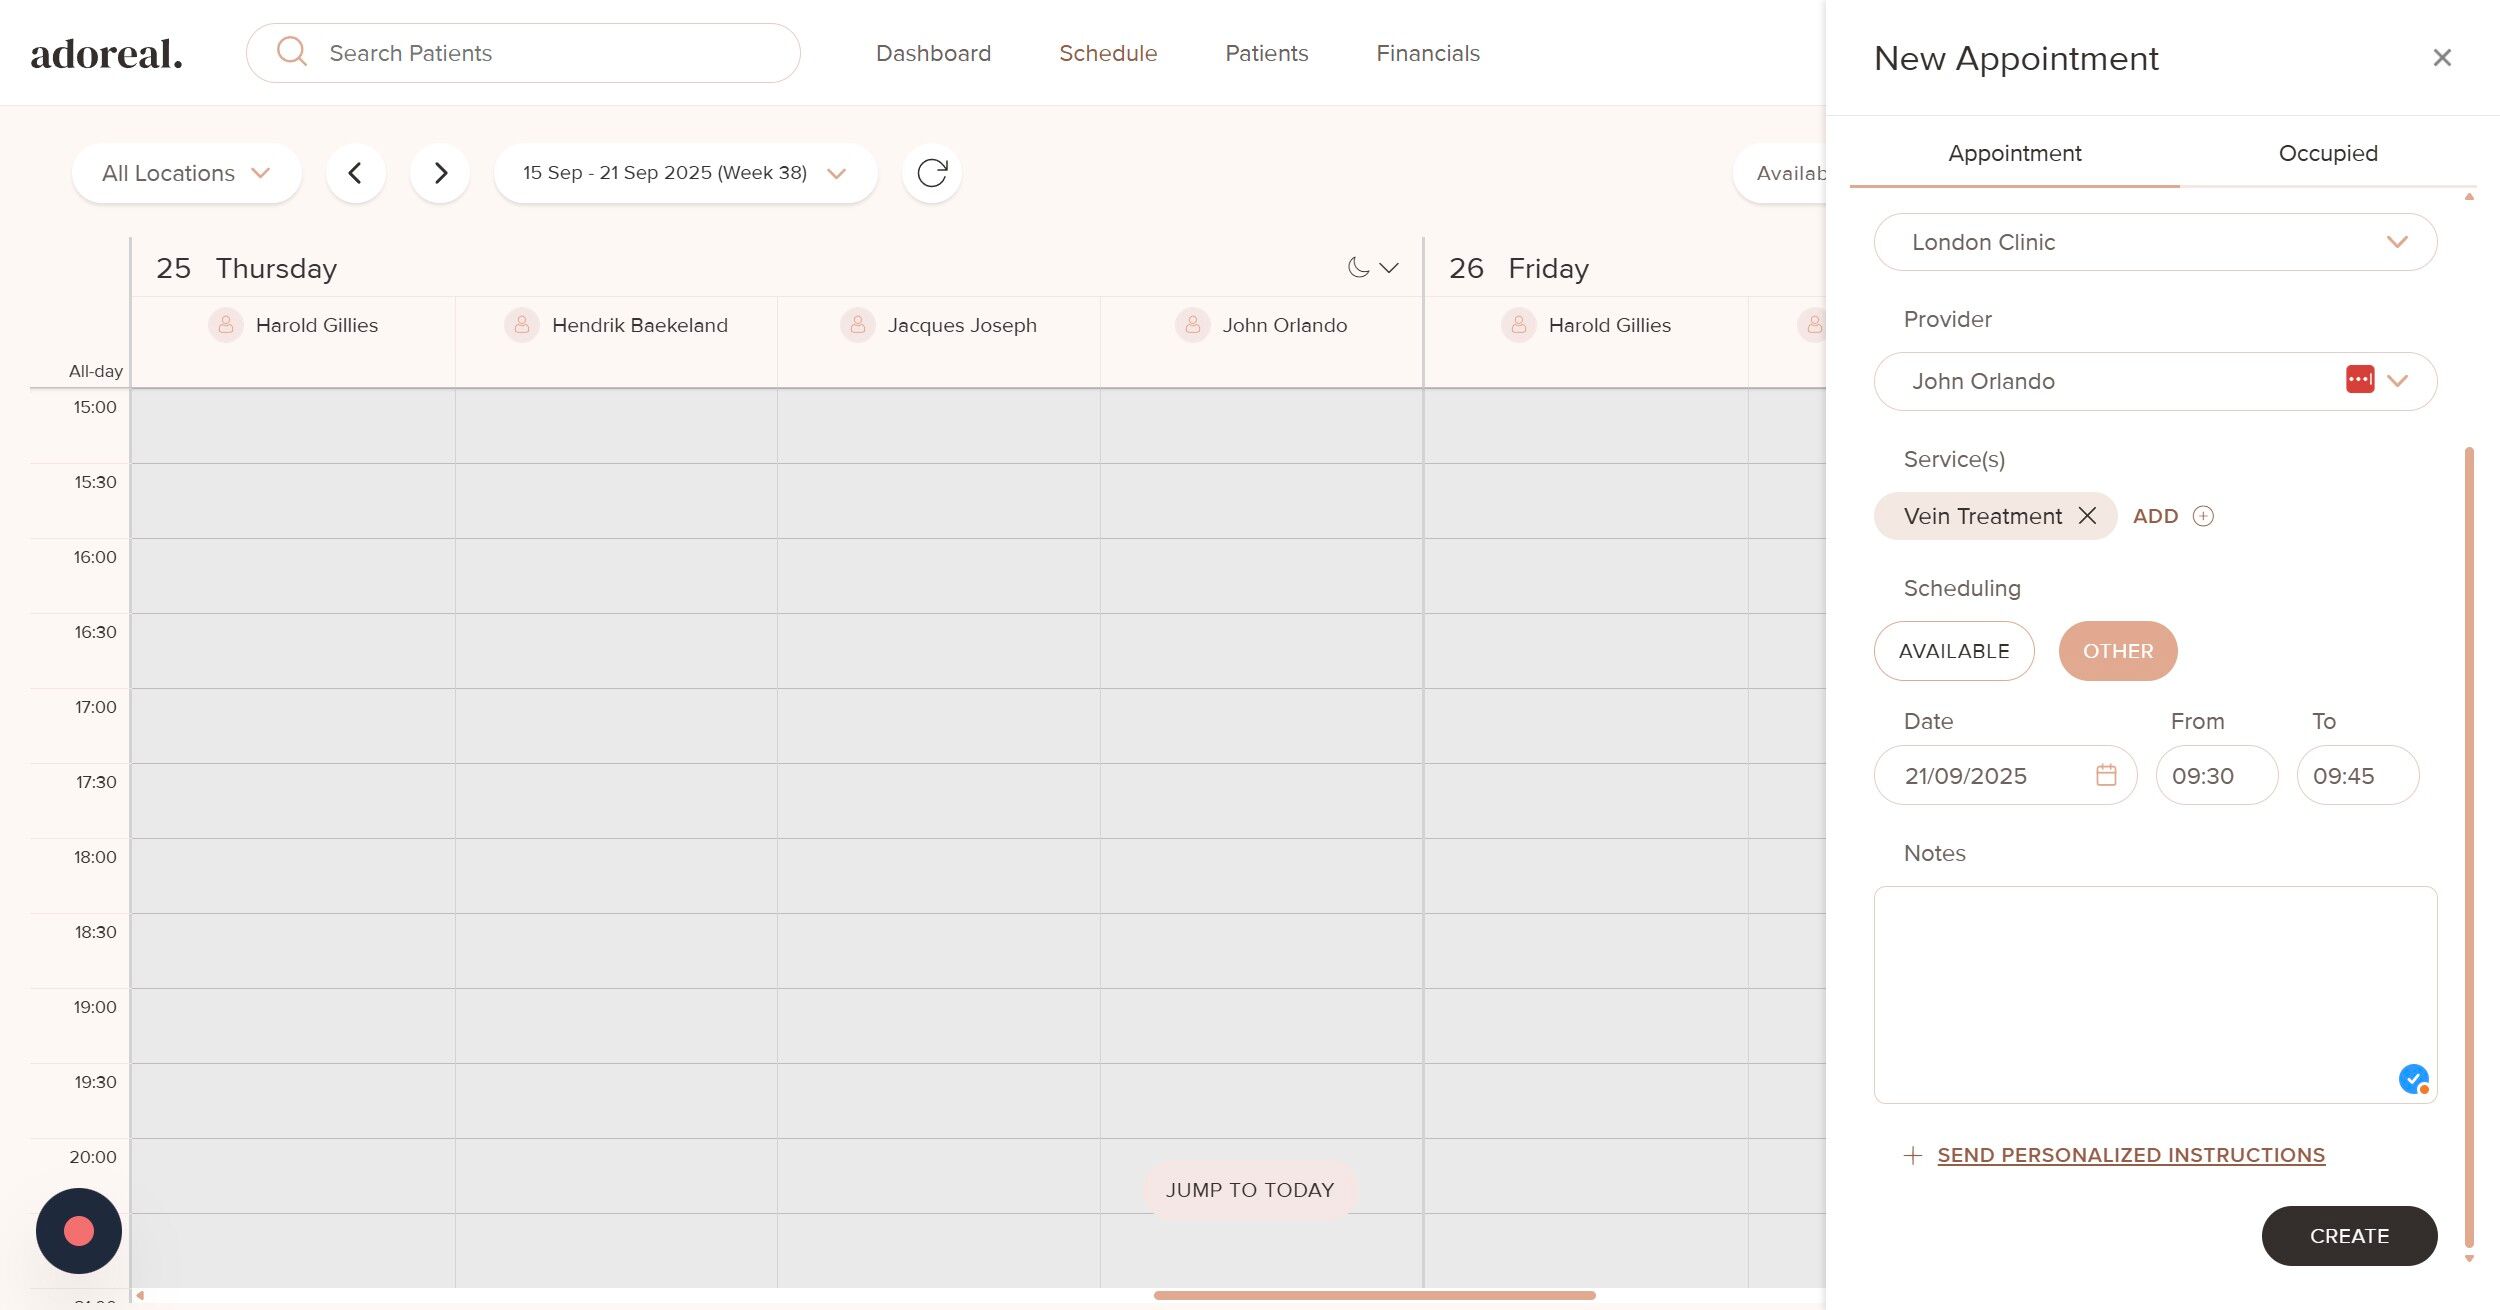Click the moon night-mode icon on Thursday
This screenshot has height=1310, width=2500.
(1357, 267)
